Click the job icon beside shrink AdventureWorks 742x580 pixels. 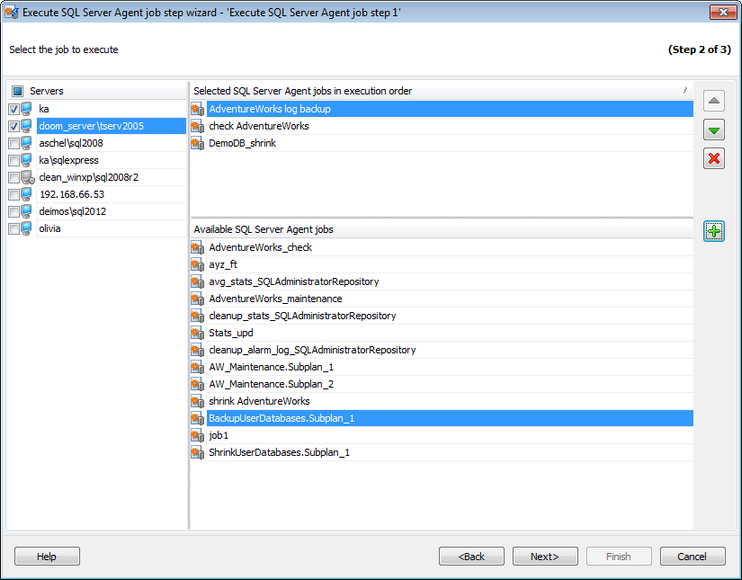(198, 401)
